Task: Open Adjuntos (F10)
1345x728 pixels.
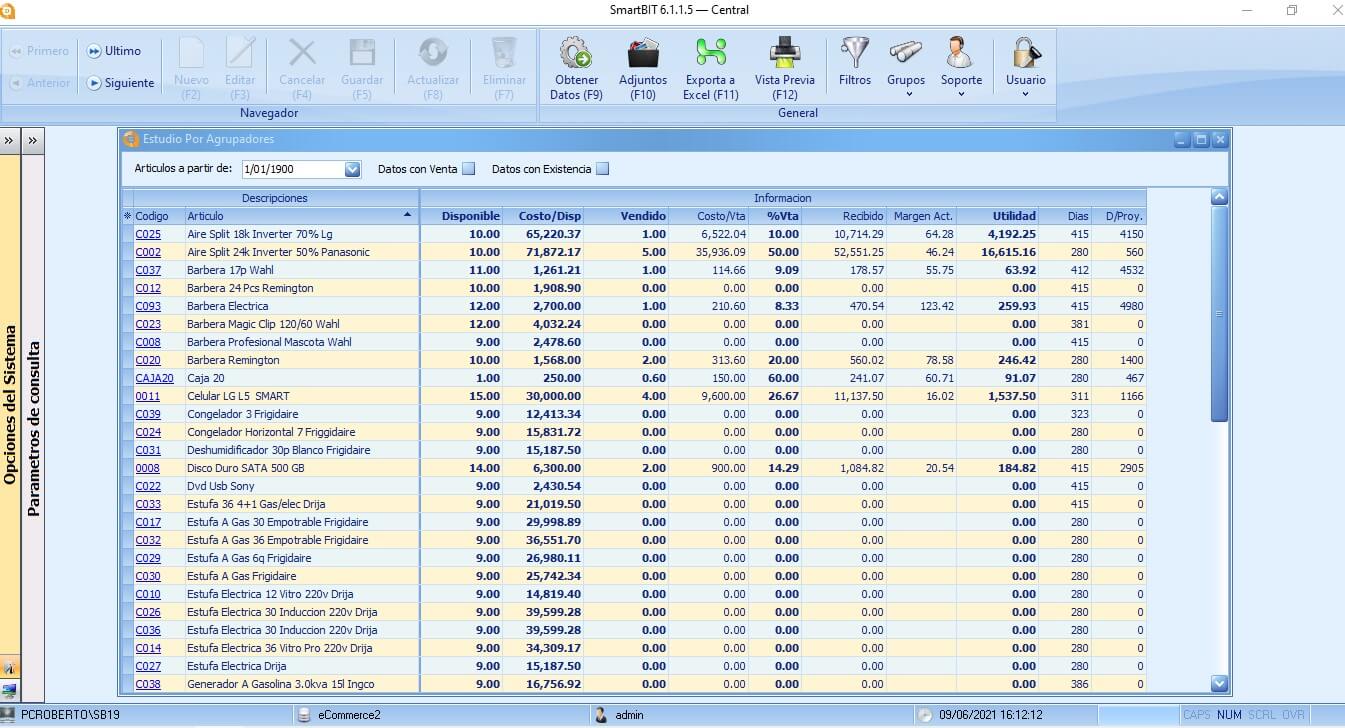Action: coord(643,68)
